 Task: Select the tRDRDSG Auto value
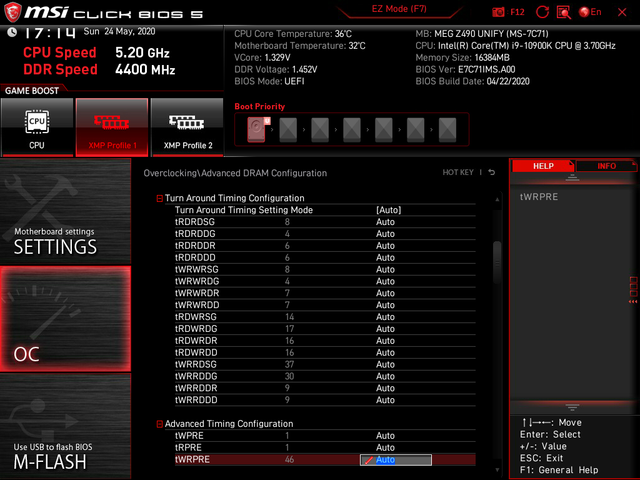click(385, 222)
